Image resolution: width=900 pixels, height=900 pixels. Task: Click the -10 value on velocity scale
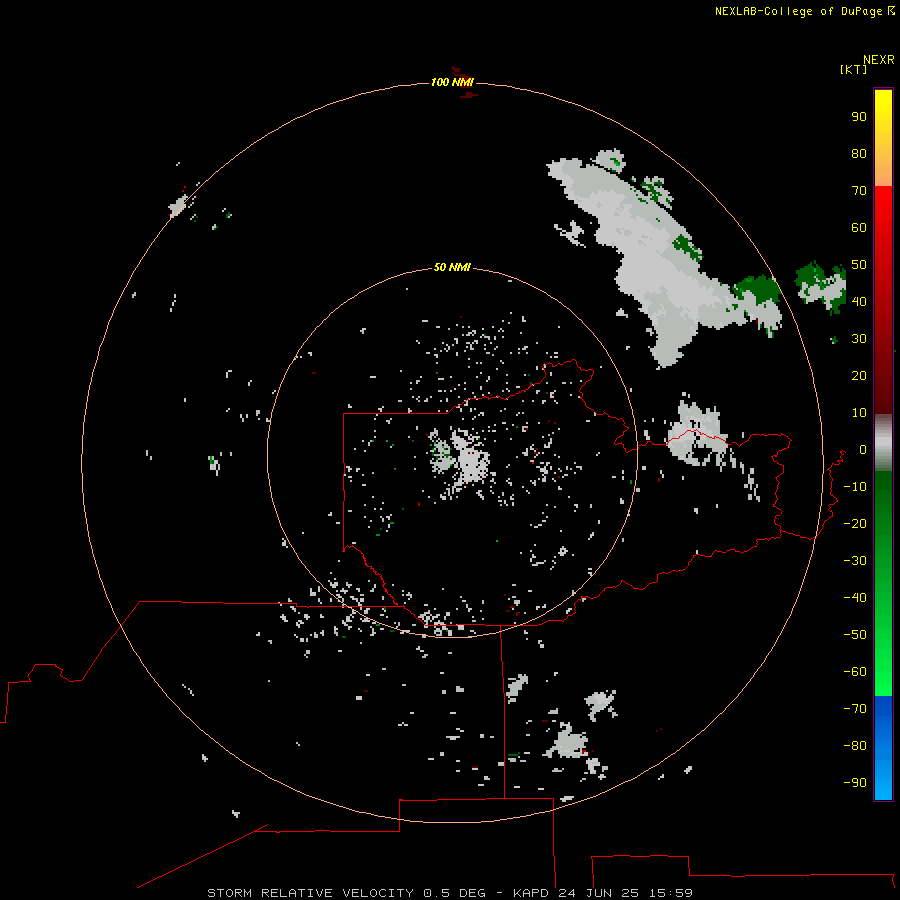click(855, 487)
